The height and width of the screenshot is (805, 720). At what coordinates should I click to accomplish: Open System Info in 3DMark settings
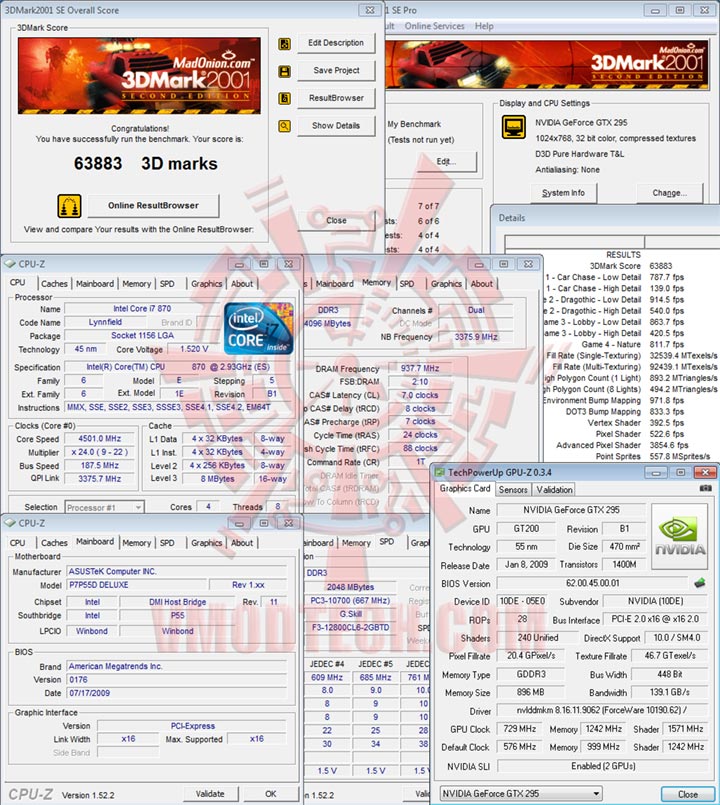[563, 193]
